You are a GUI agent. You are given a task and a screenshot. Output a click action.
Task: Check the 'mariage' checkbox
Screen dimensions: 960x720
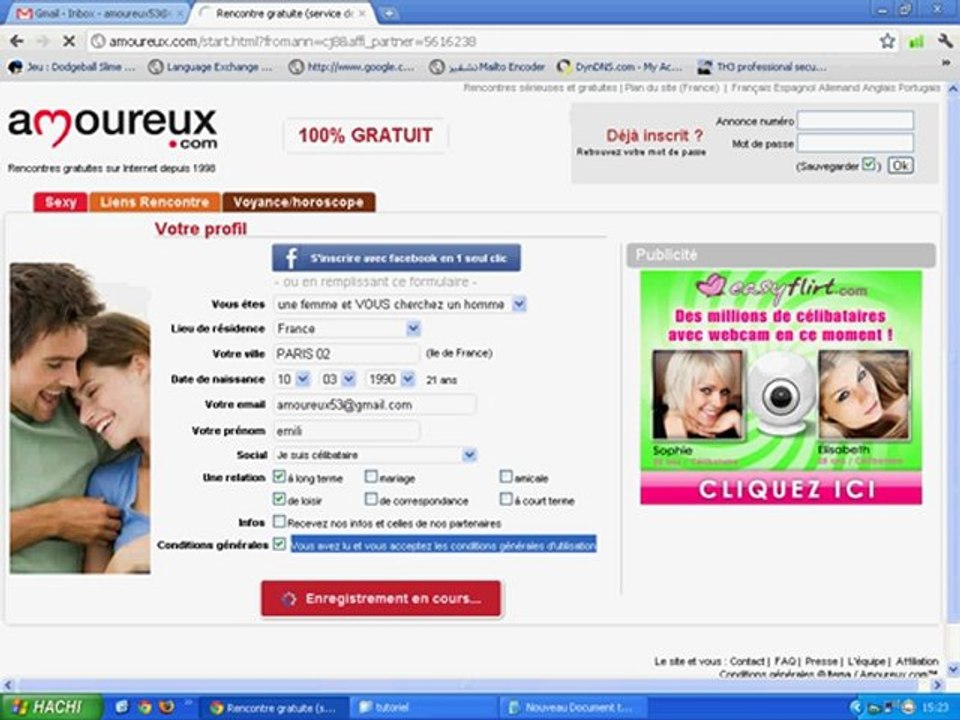tap(371, 476)
